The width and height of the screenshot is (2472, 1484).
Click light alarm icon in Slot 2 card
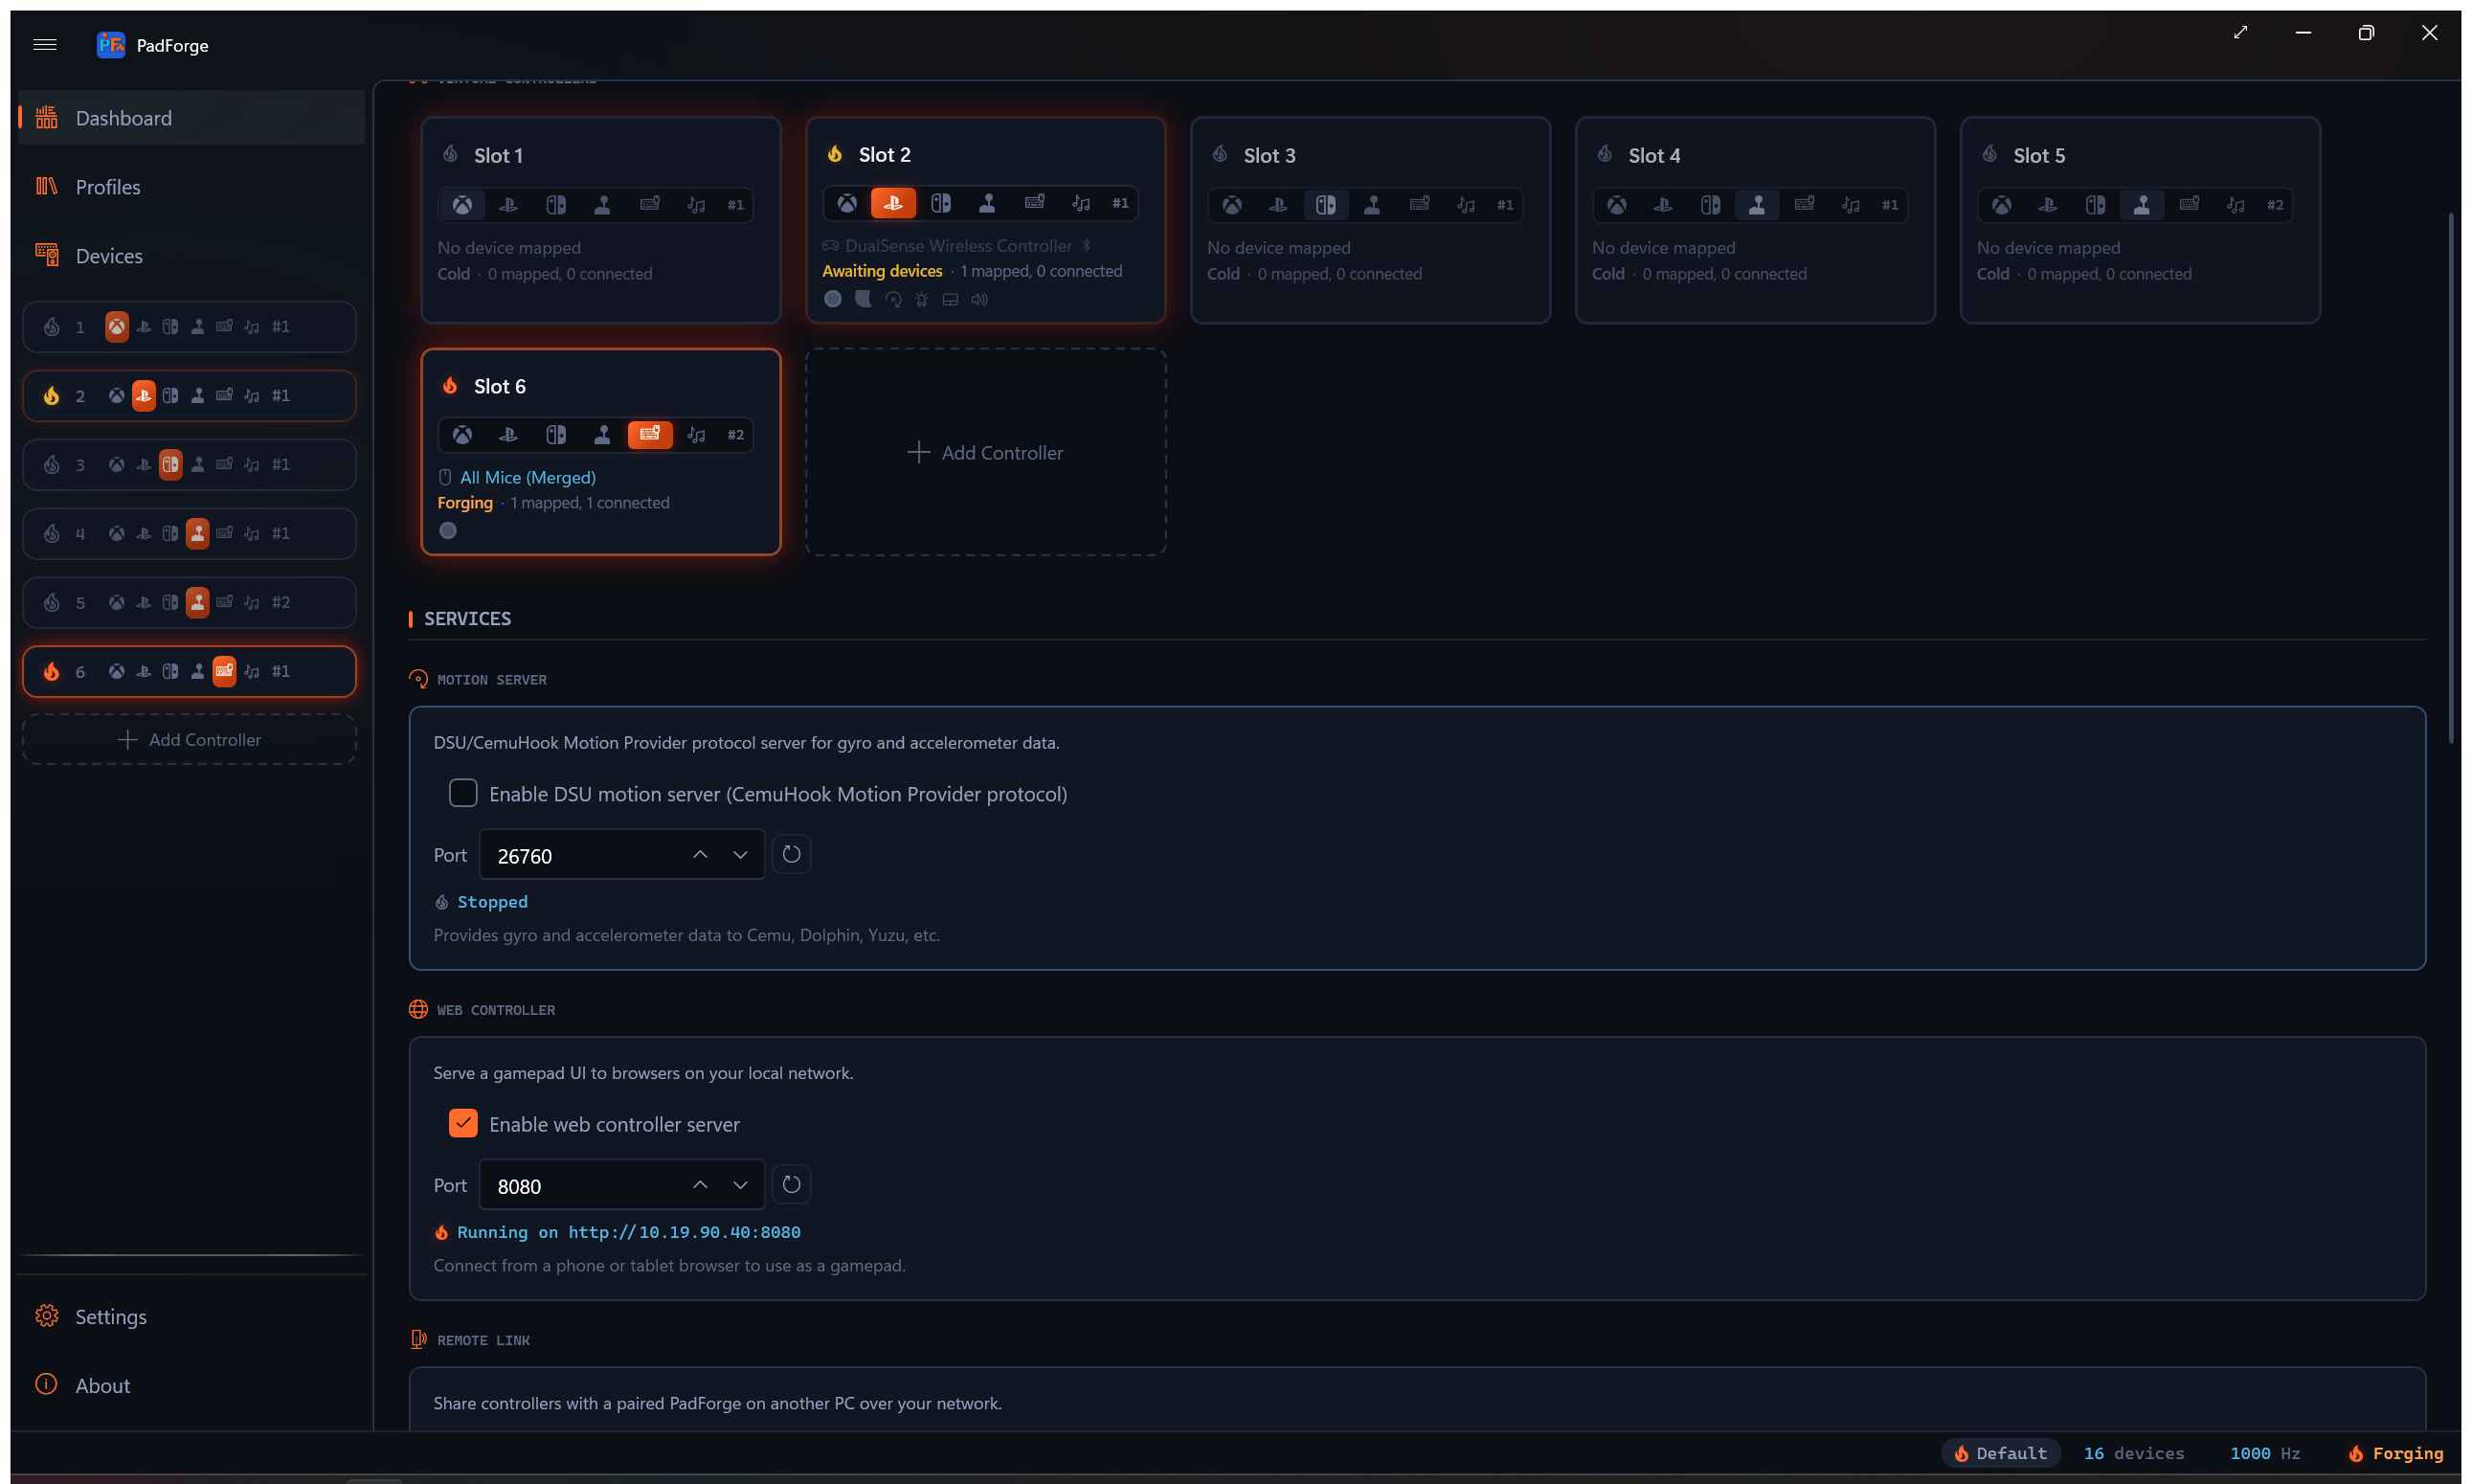pos(921,299)
